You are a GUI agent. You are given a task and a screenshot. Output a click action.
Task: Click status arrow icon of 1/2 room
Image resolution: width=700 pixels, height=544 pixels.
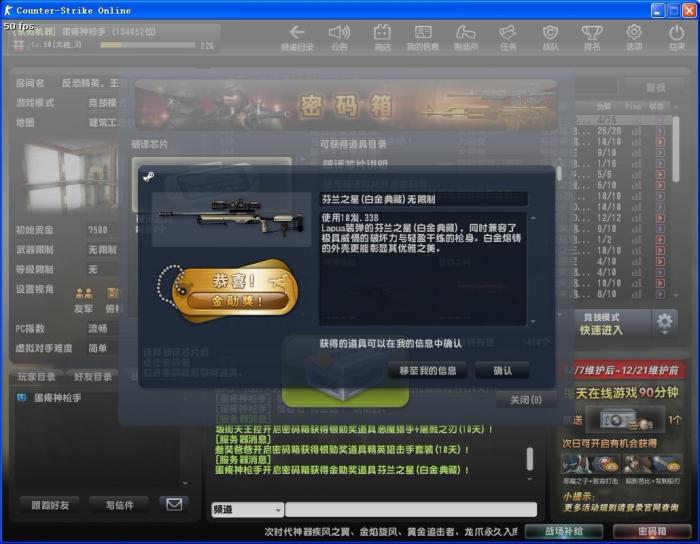[x=660, y=240]
